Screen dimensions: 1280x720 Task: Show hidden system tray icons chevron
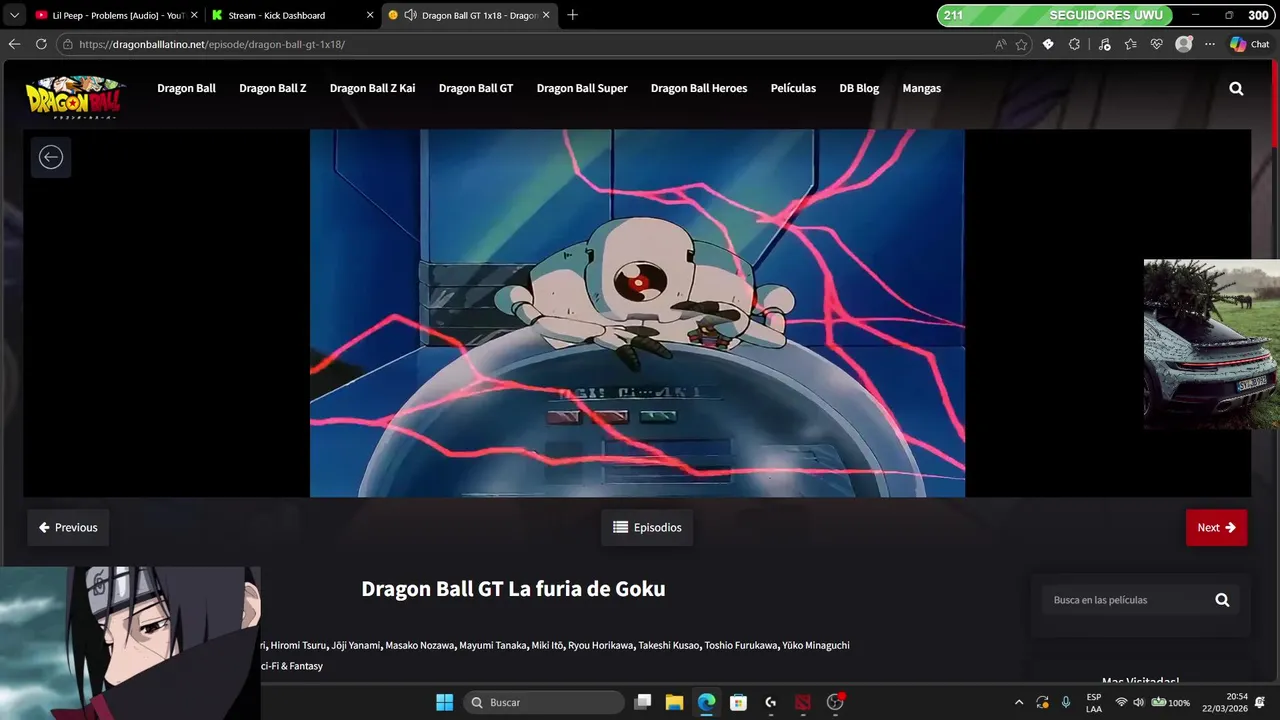click(x=1019, y=702)
